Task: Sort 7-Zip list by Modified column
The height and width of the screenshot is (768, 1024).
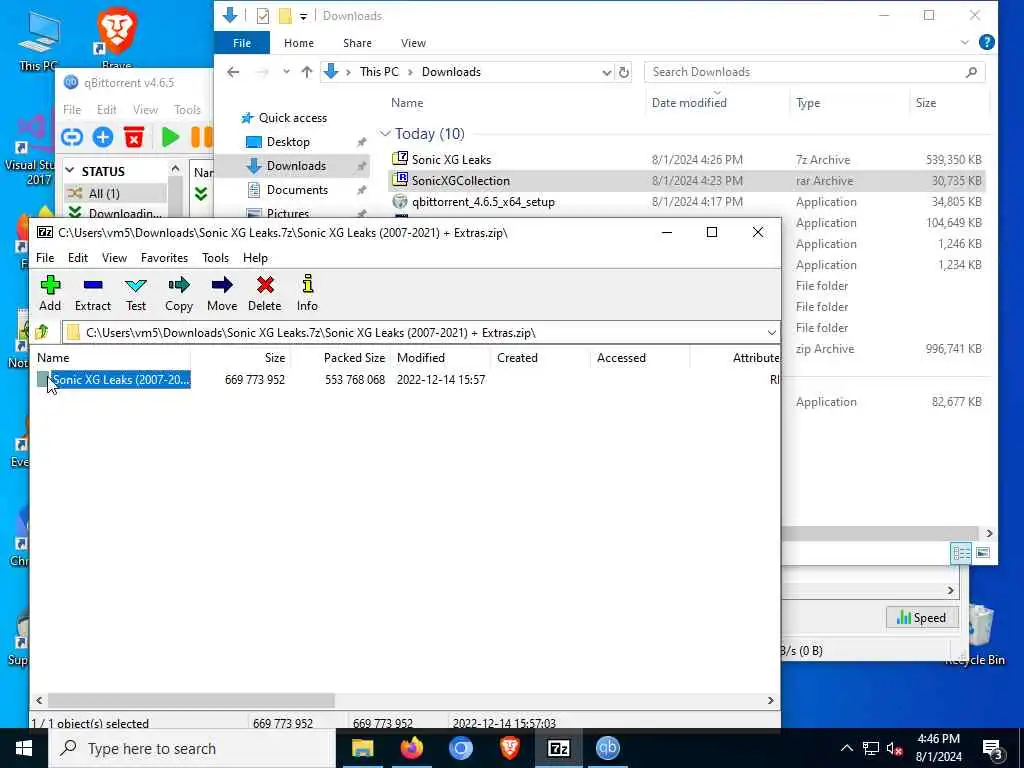Action: [x=421, y=358]
